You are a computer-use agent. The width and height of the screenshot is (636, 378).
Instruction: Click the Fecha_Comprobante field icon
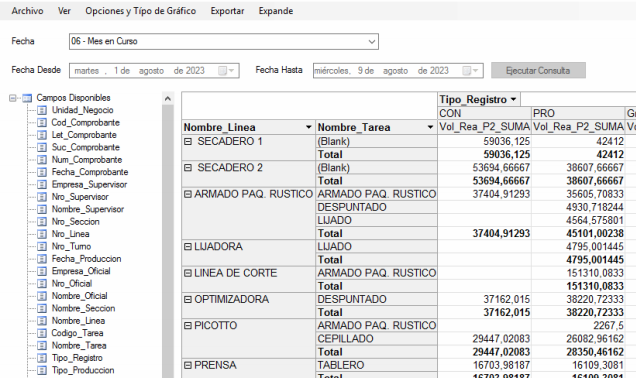[x=42, y=172]
